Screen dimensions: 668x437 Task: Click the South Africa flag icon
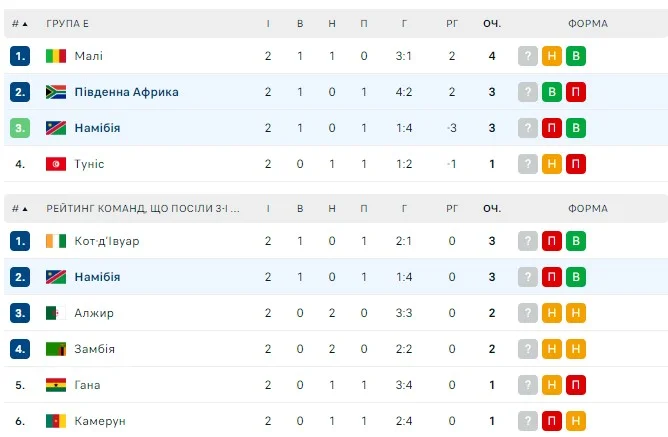click(x=56, y=92)
